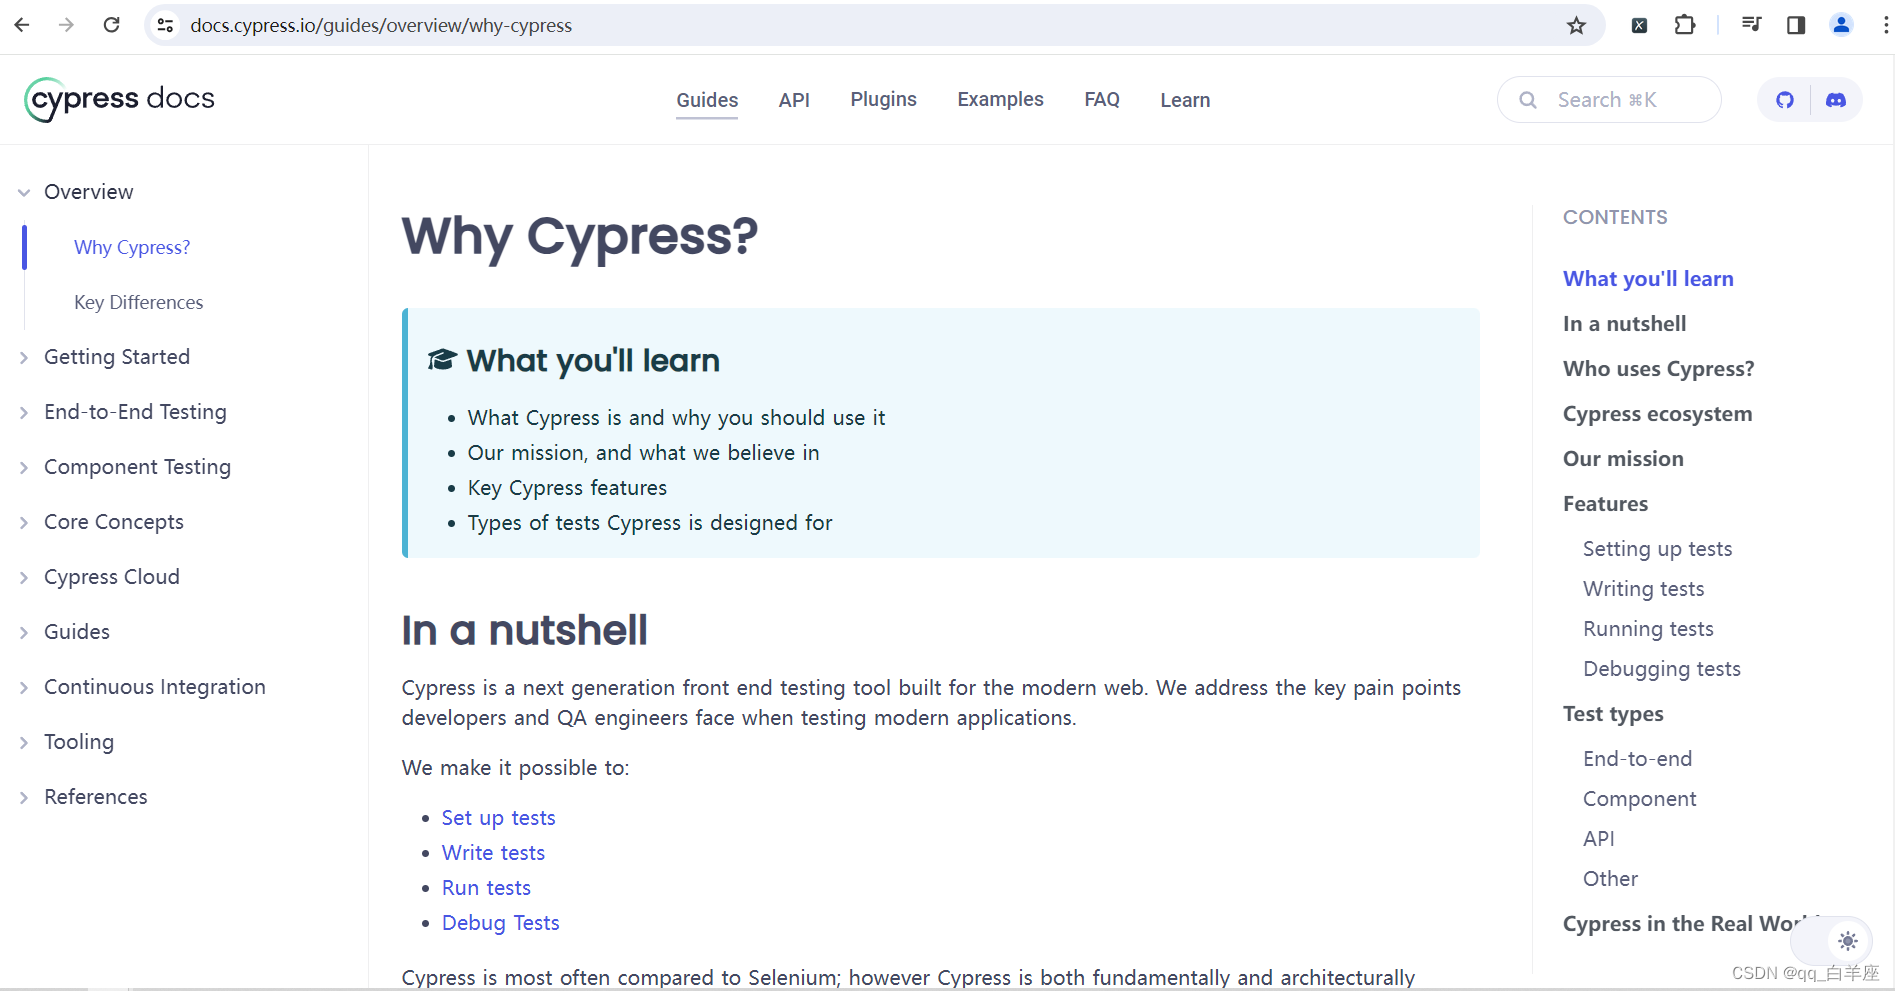This screenshot has height=991, width=1895.
Task: Follow the Write tests link
Action: [x=493, y=853]
